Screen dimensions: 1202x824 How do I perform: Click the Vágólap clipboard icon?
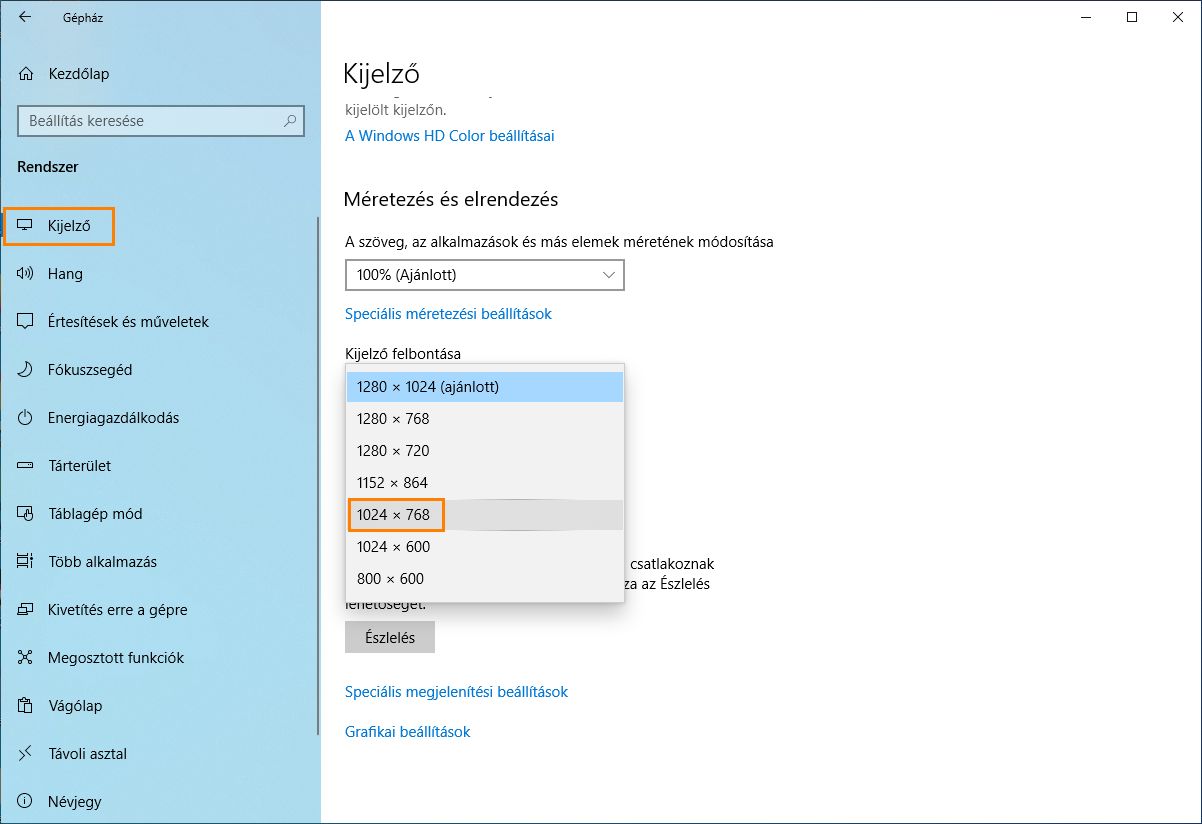[26, 706]
